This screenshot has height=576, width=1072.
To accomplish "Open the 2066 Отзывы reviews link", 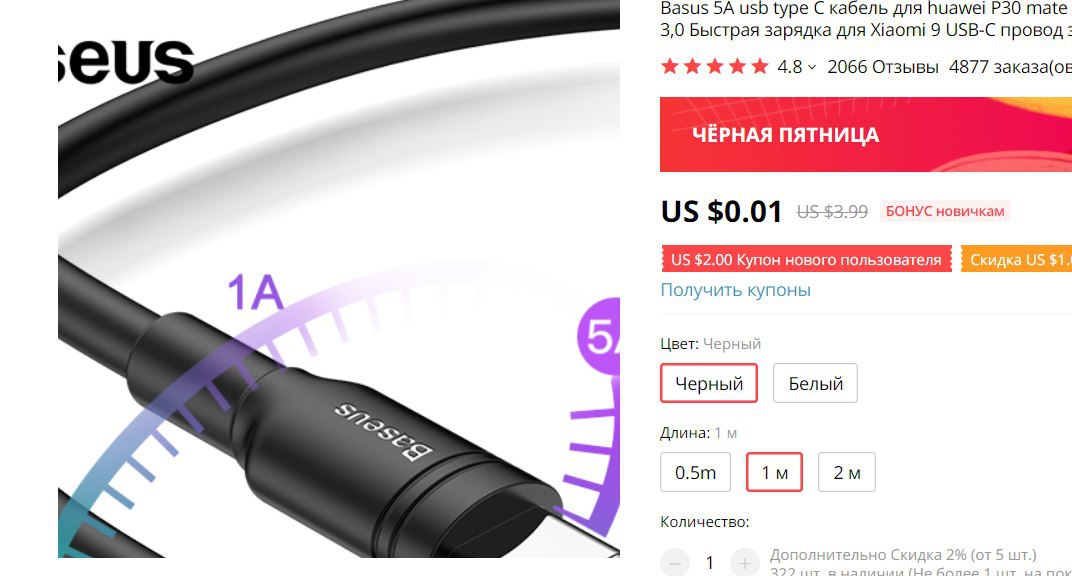I will (x=883, y=67).
